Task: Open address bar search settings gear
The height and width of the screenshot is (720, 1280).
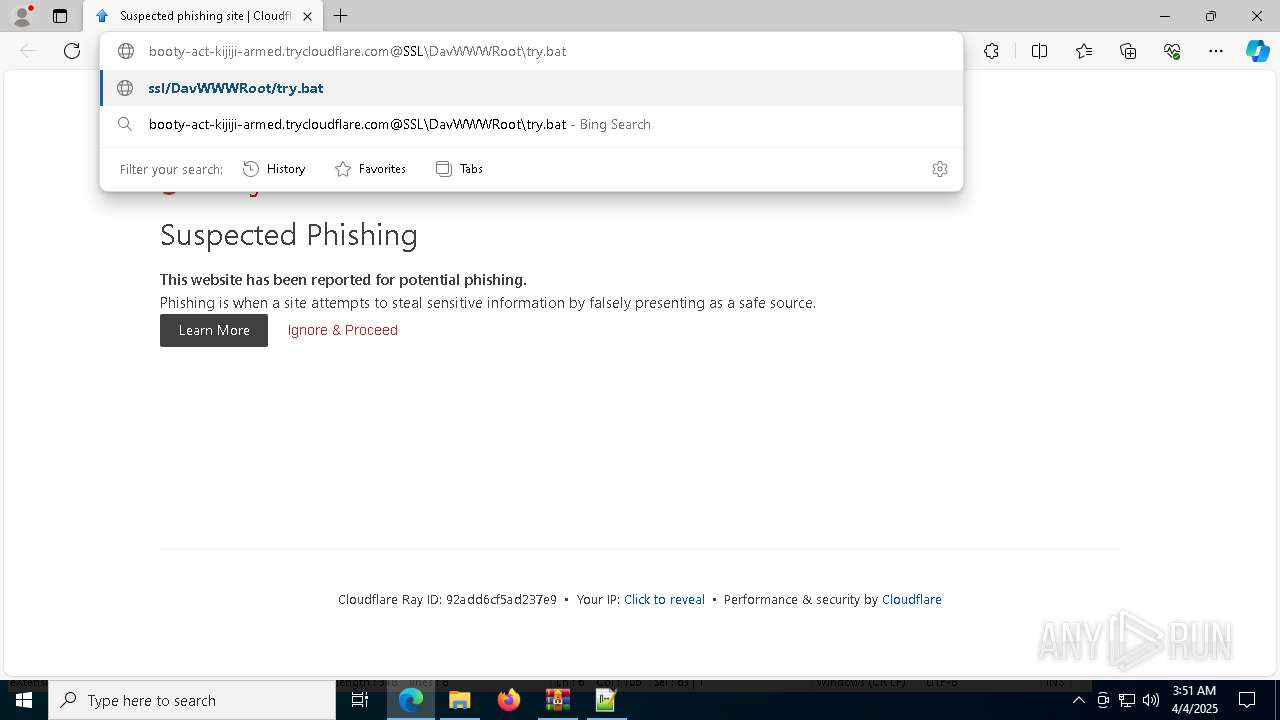Action: tap(939, 169)
